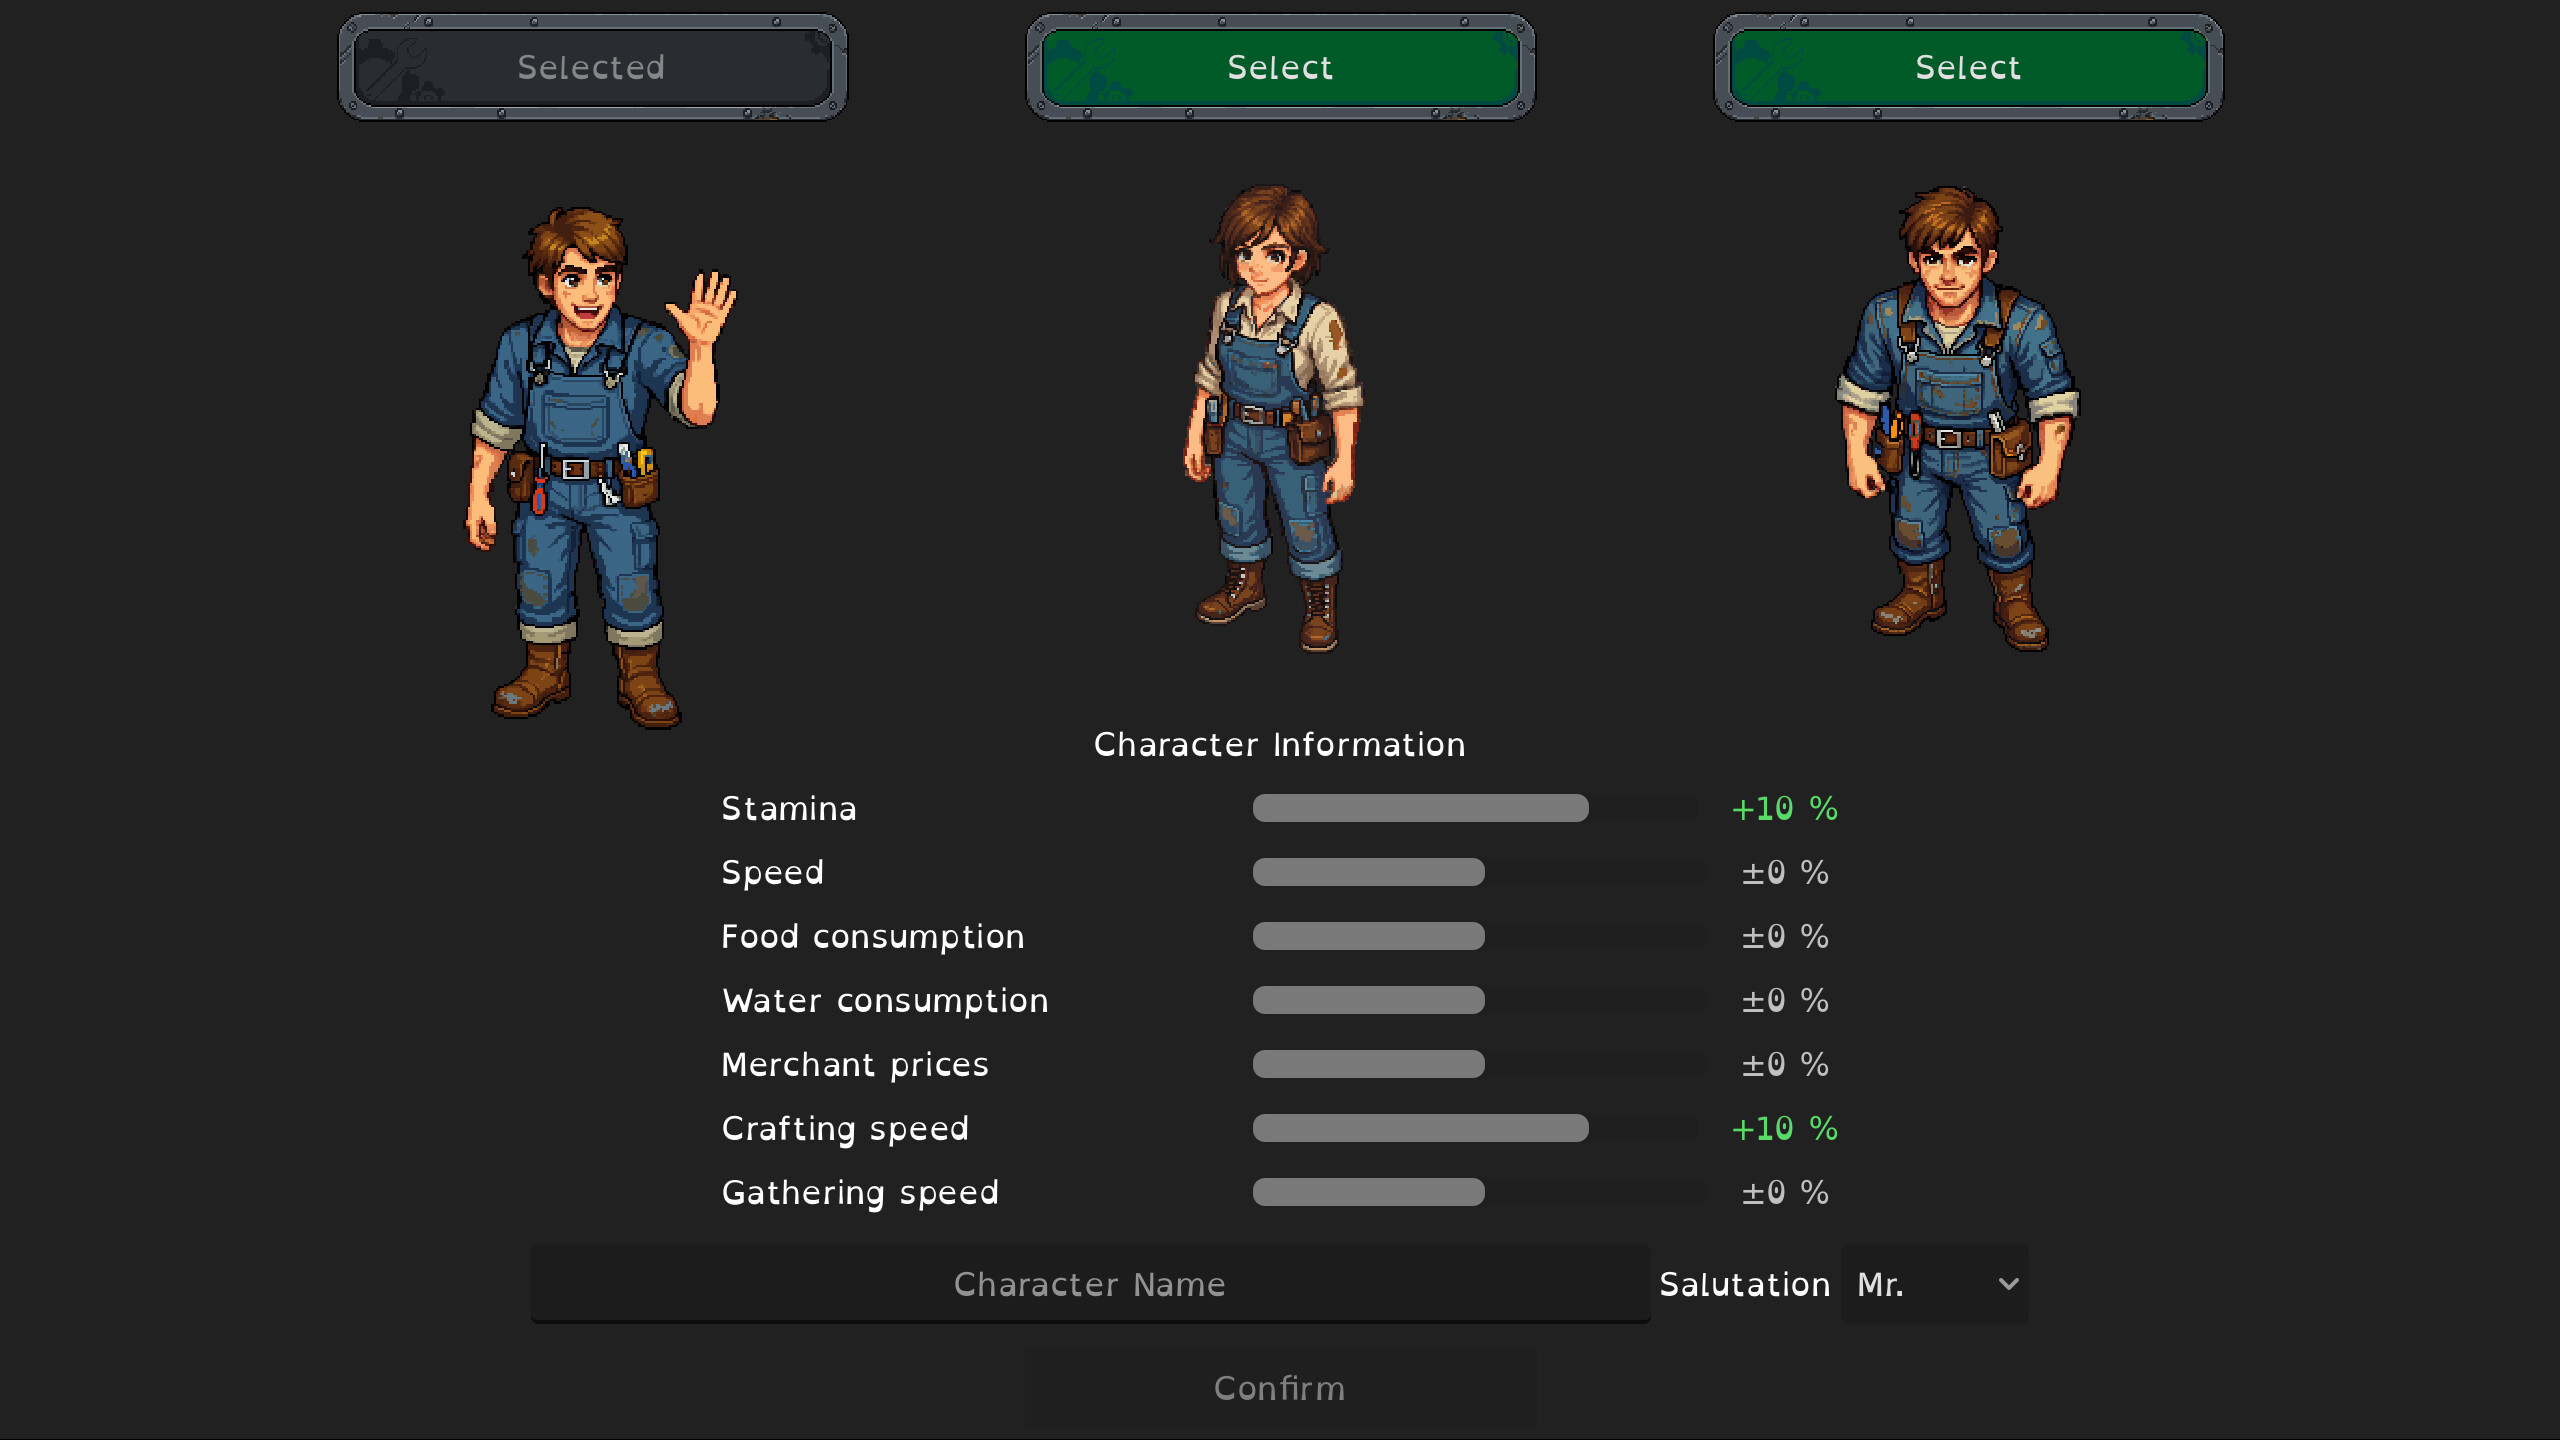Click the ±0 % Speed value
This screenshot has height=1440, width=2560.
pyautogui.click(x=1785, y=872)
